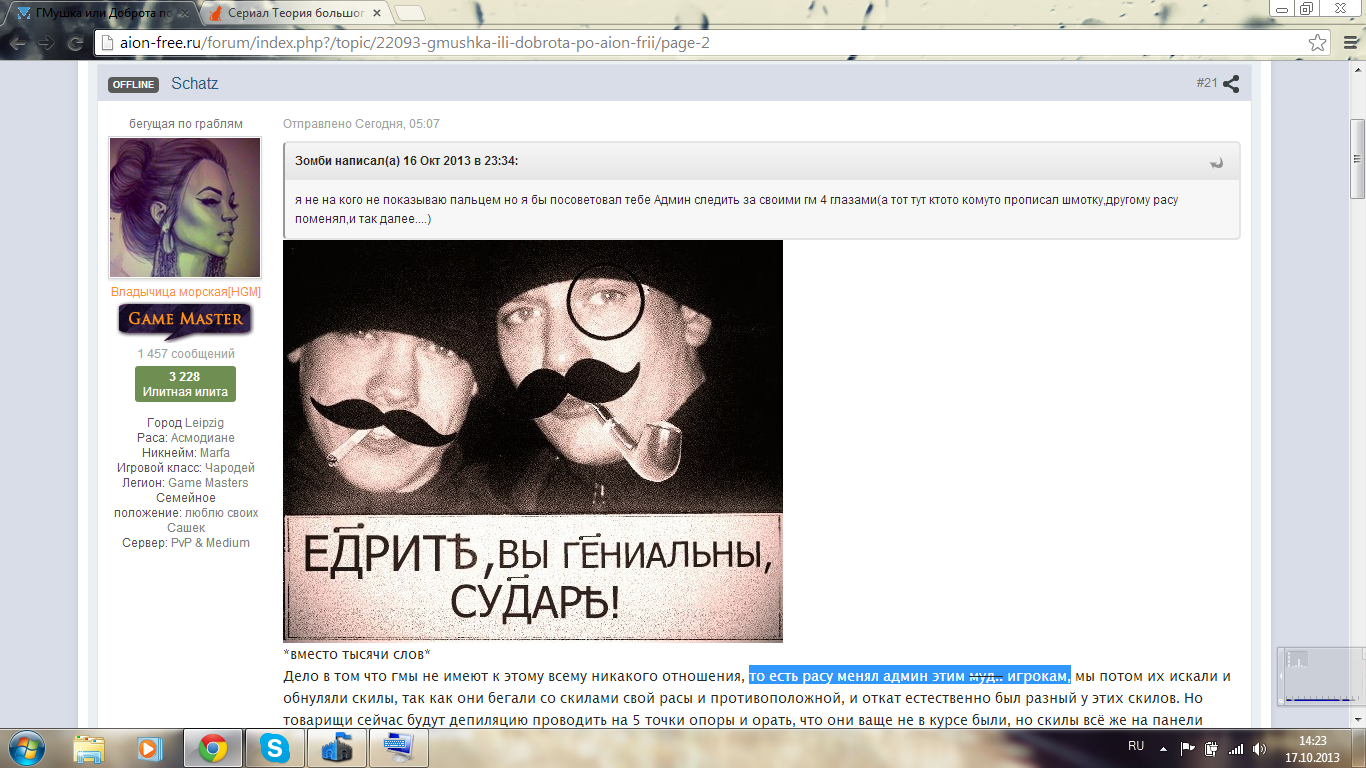Image resolution: width=1366 pixels, height=768 pixels.
Task: Click the small preview widget at right edge
Action: [1321, 675]
